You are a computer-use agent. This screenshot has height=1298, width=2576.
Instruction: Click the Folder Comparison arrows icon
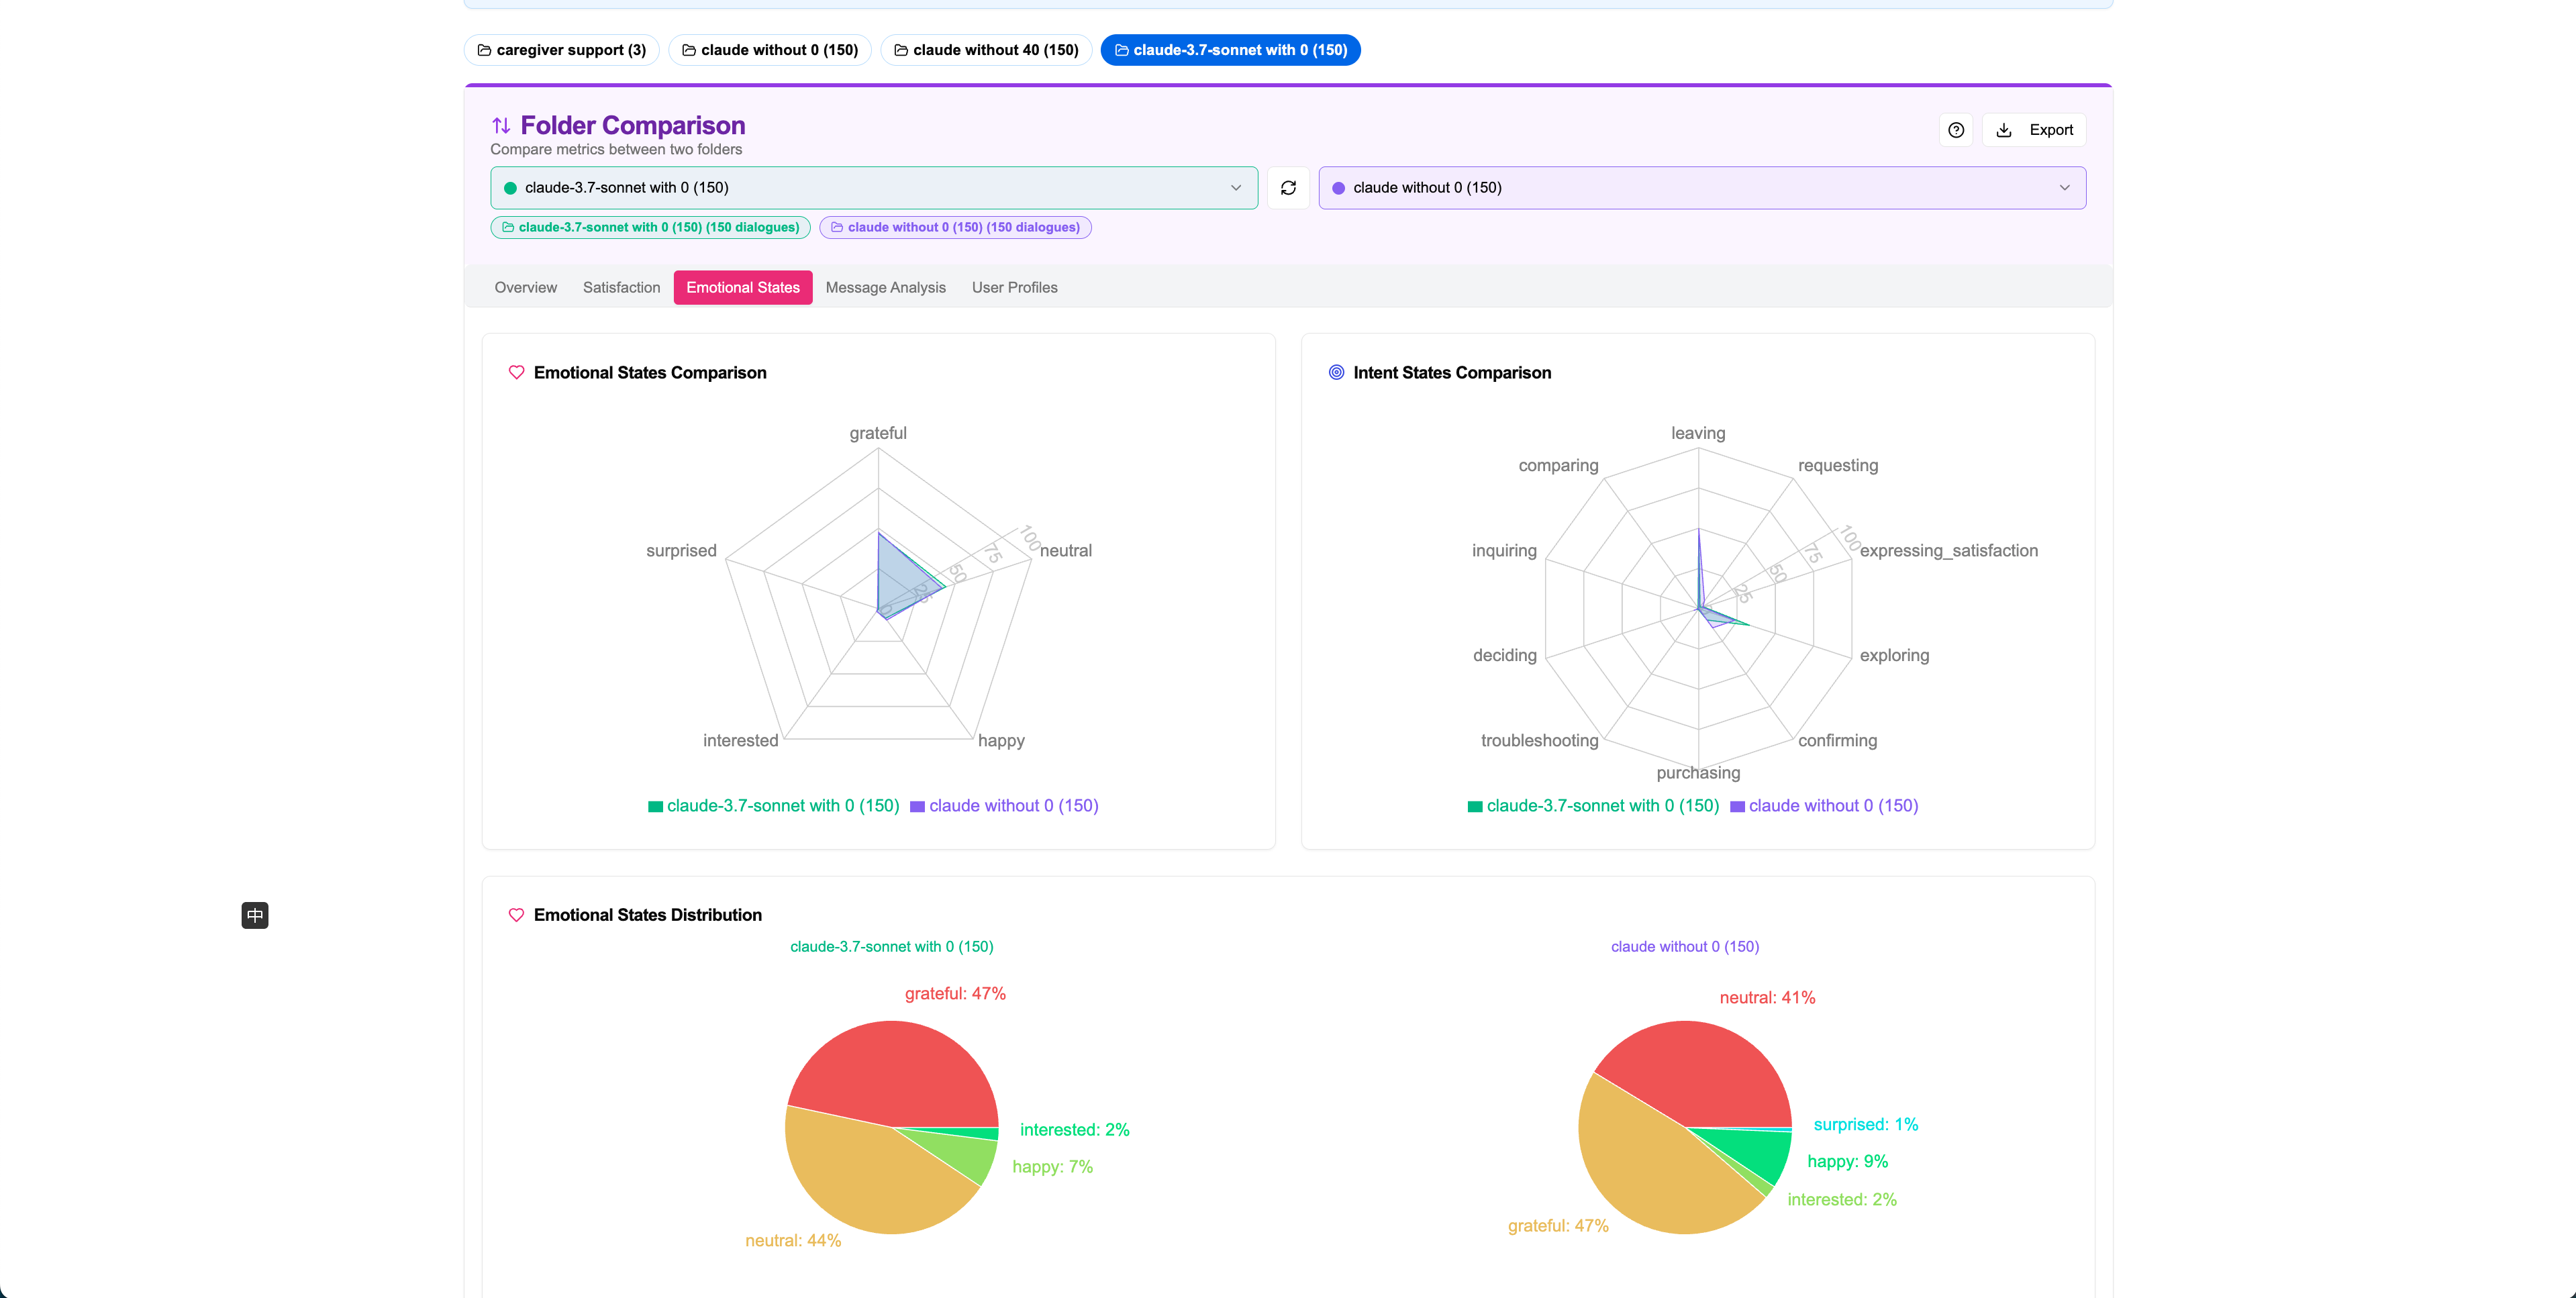tap(501, 125)
